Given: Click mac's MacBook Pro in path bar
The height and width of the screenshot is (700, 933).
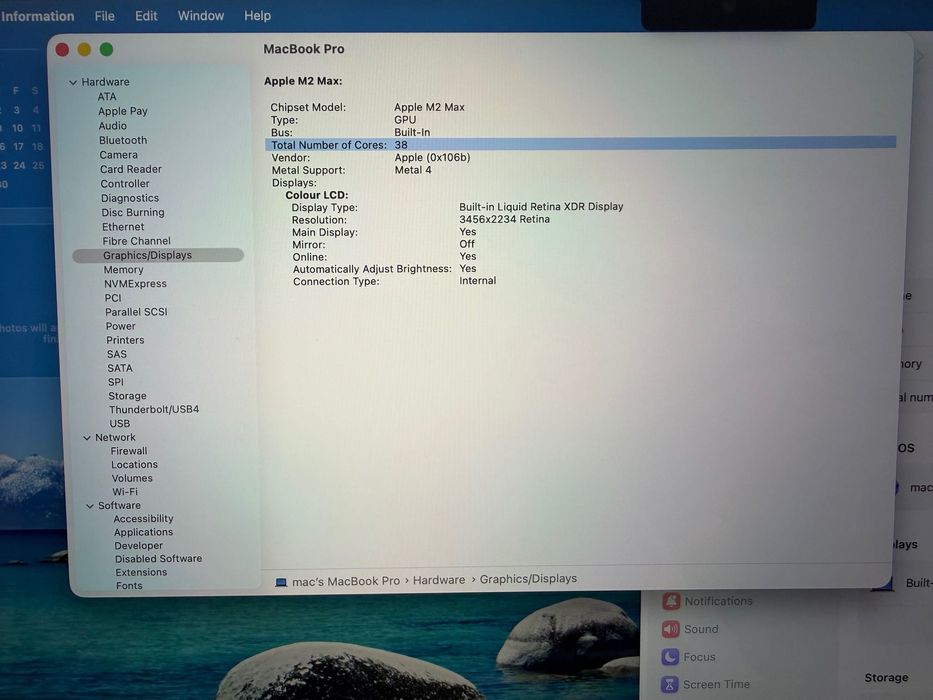Looking at the screenshot, I should 346,582.
